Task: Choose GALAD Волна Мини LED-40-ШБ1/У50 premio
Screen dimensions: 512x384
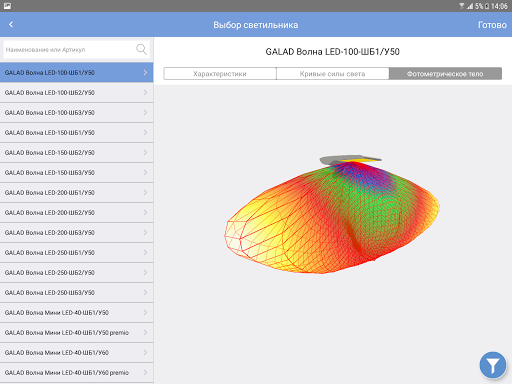Action: coord(77,332)
